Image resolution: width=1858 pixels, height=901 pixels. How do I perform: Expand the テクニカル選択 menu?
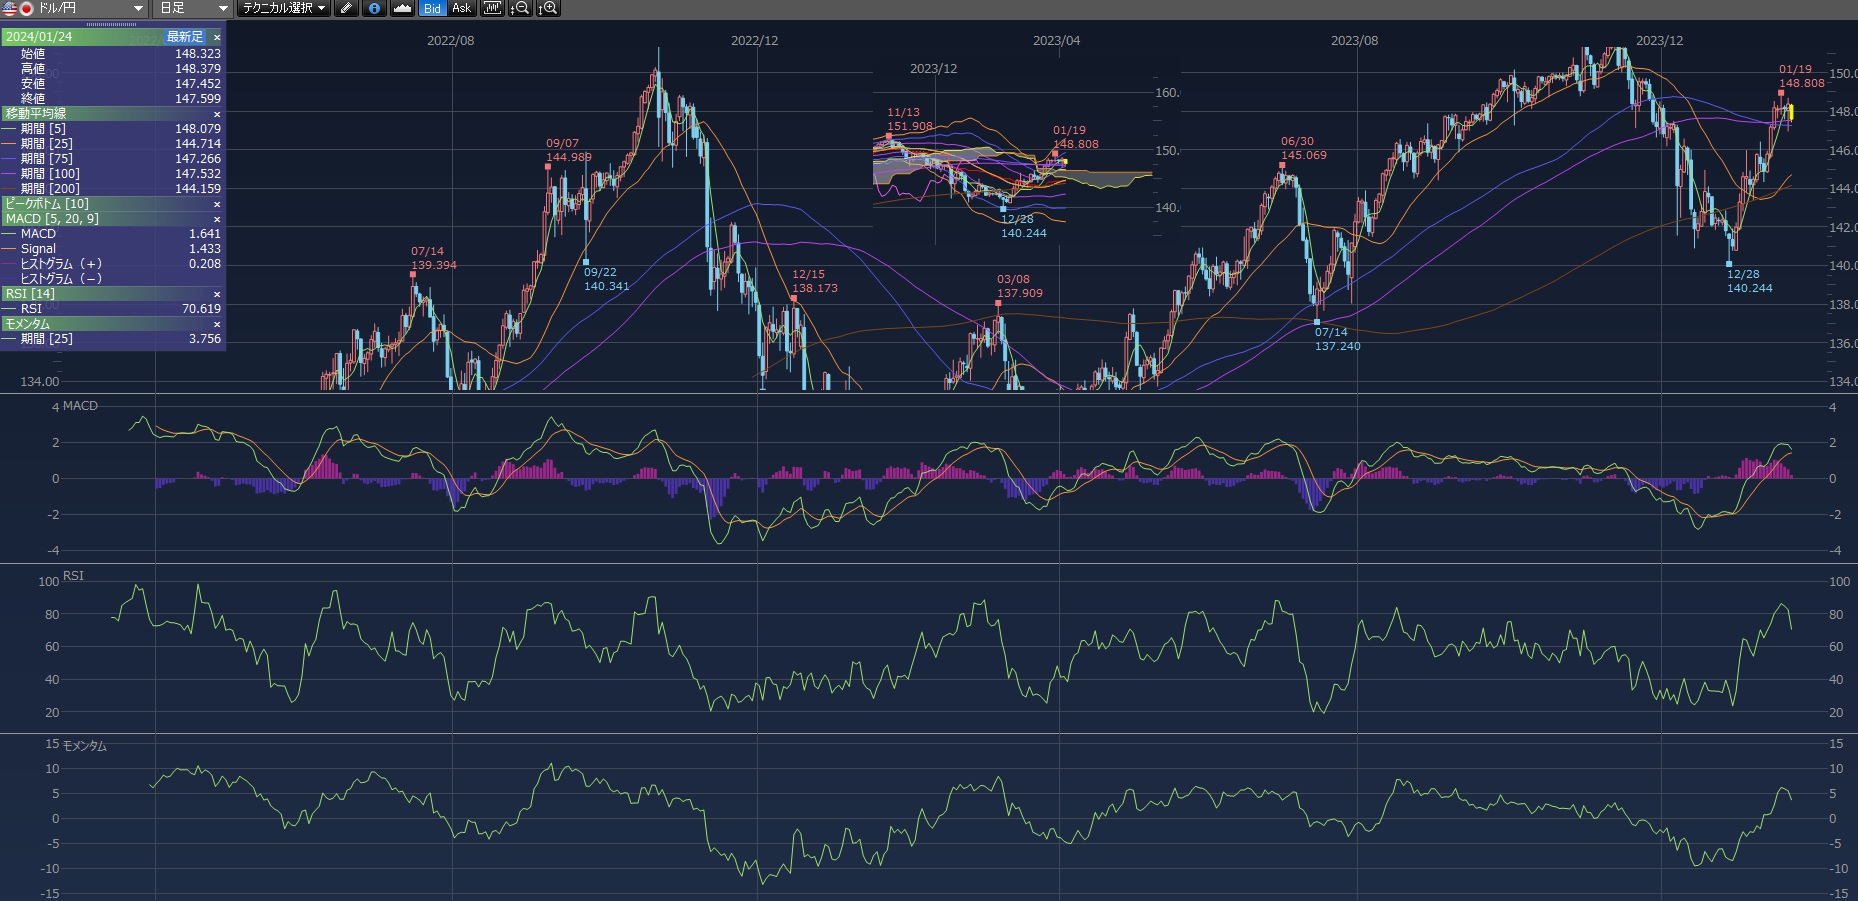point(284,8)
